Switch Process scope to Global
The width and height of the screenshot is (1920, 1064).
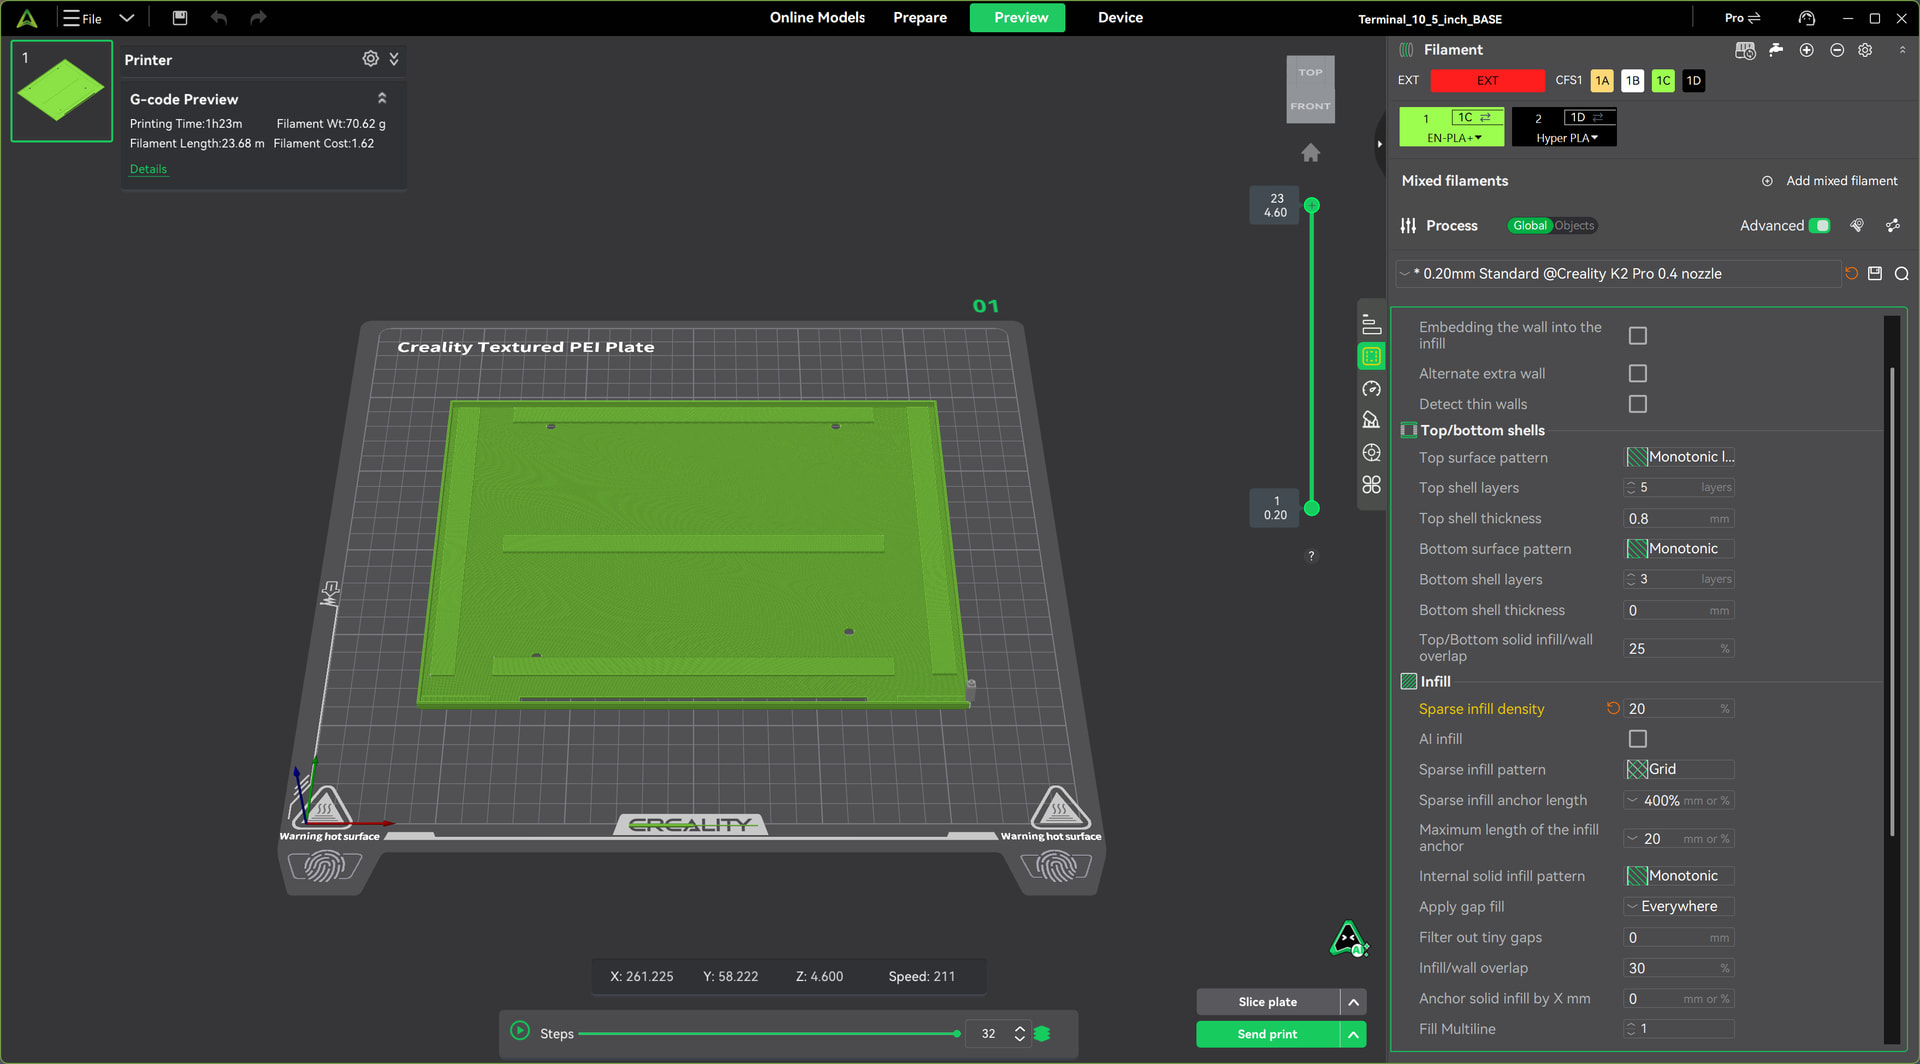click(x=1529, y=226)
